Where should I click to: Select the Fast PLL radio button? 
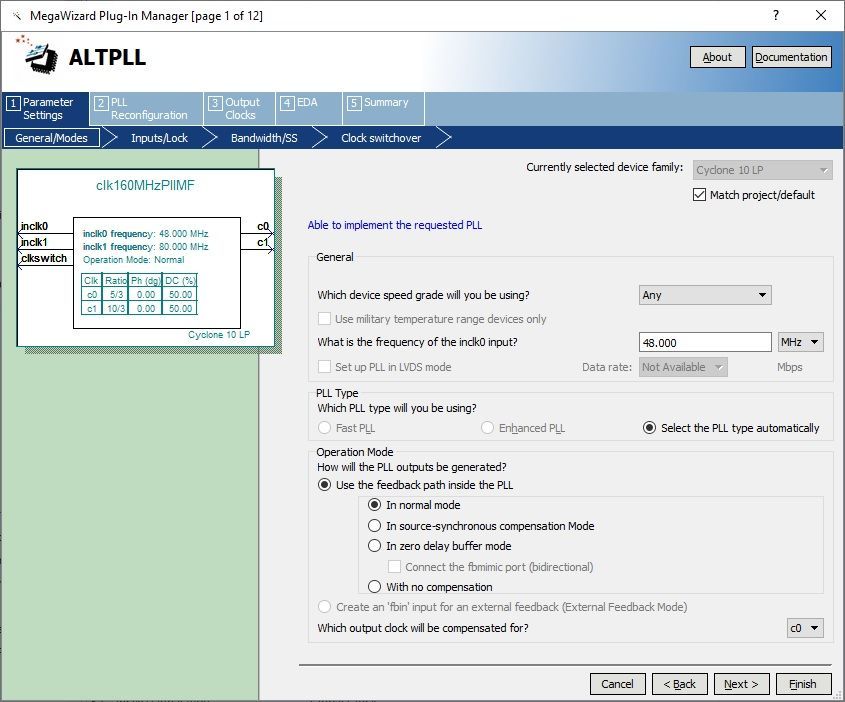click(x=324, y=428)
